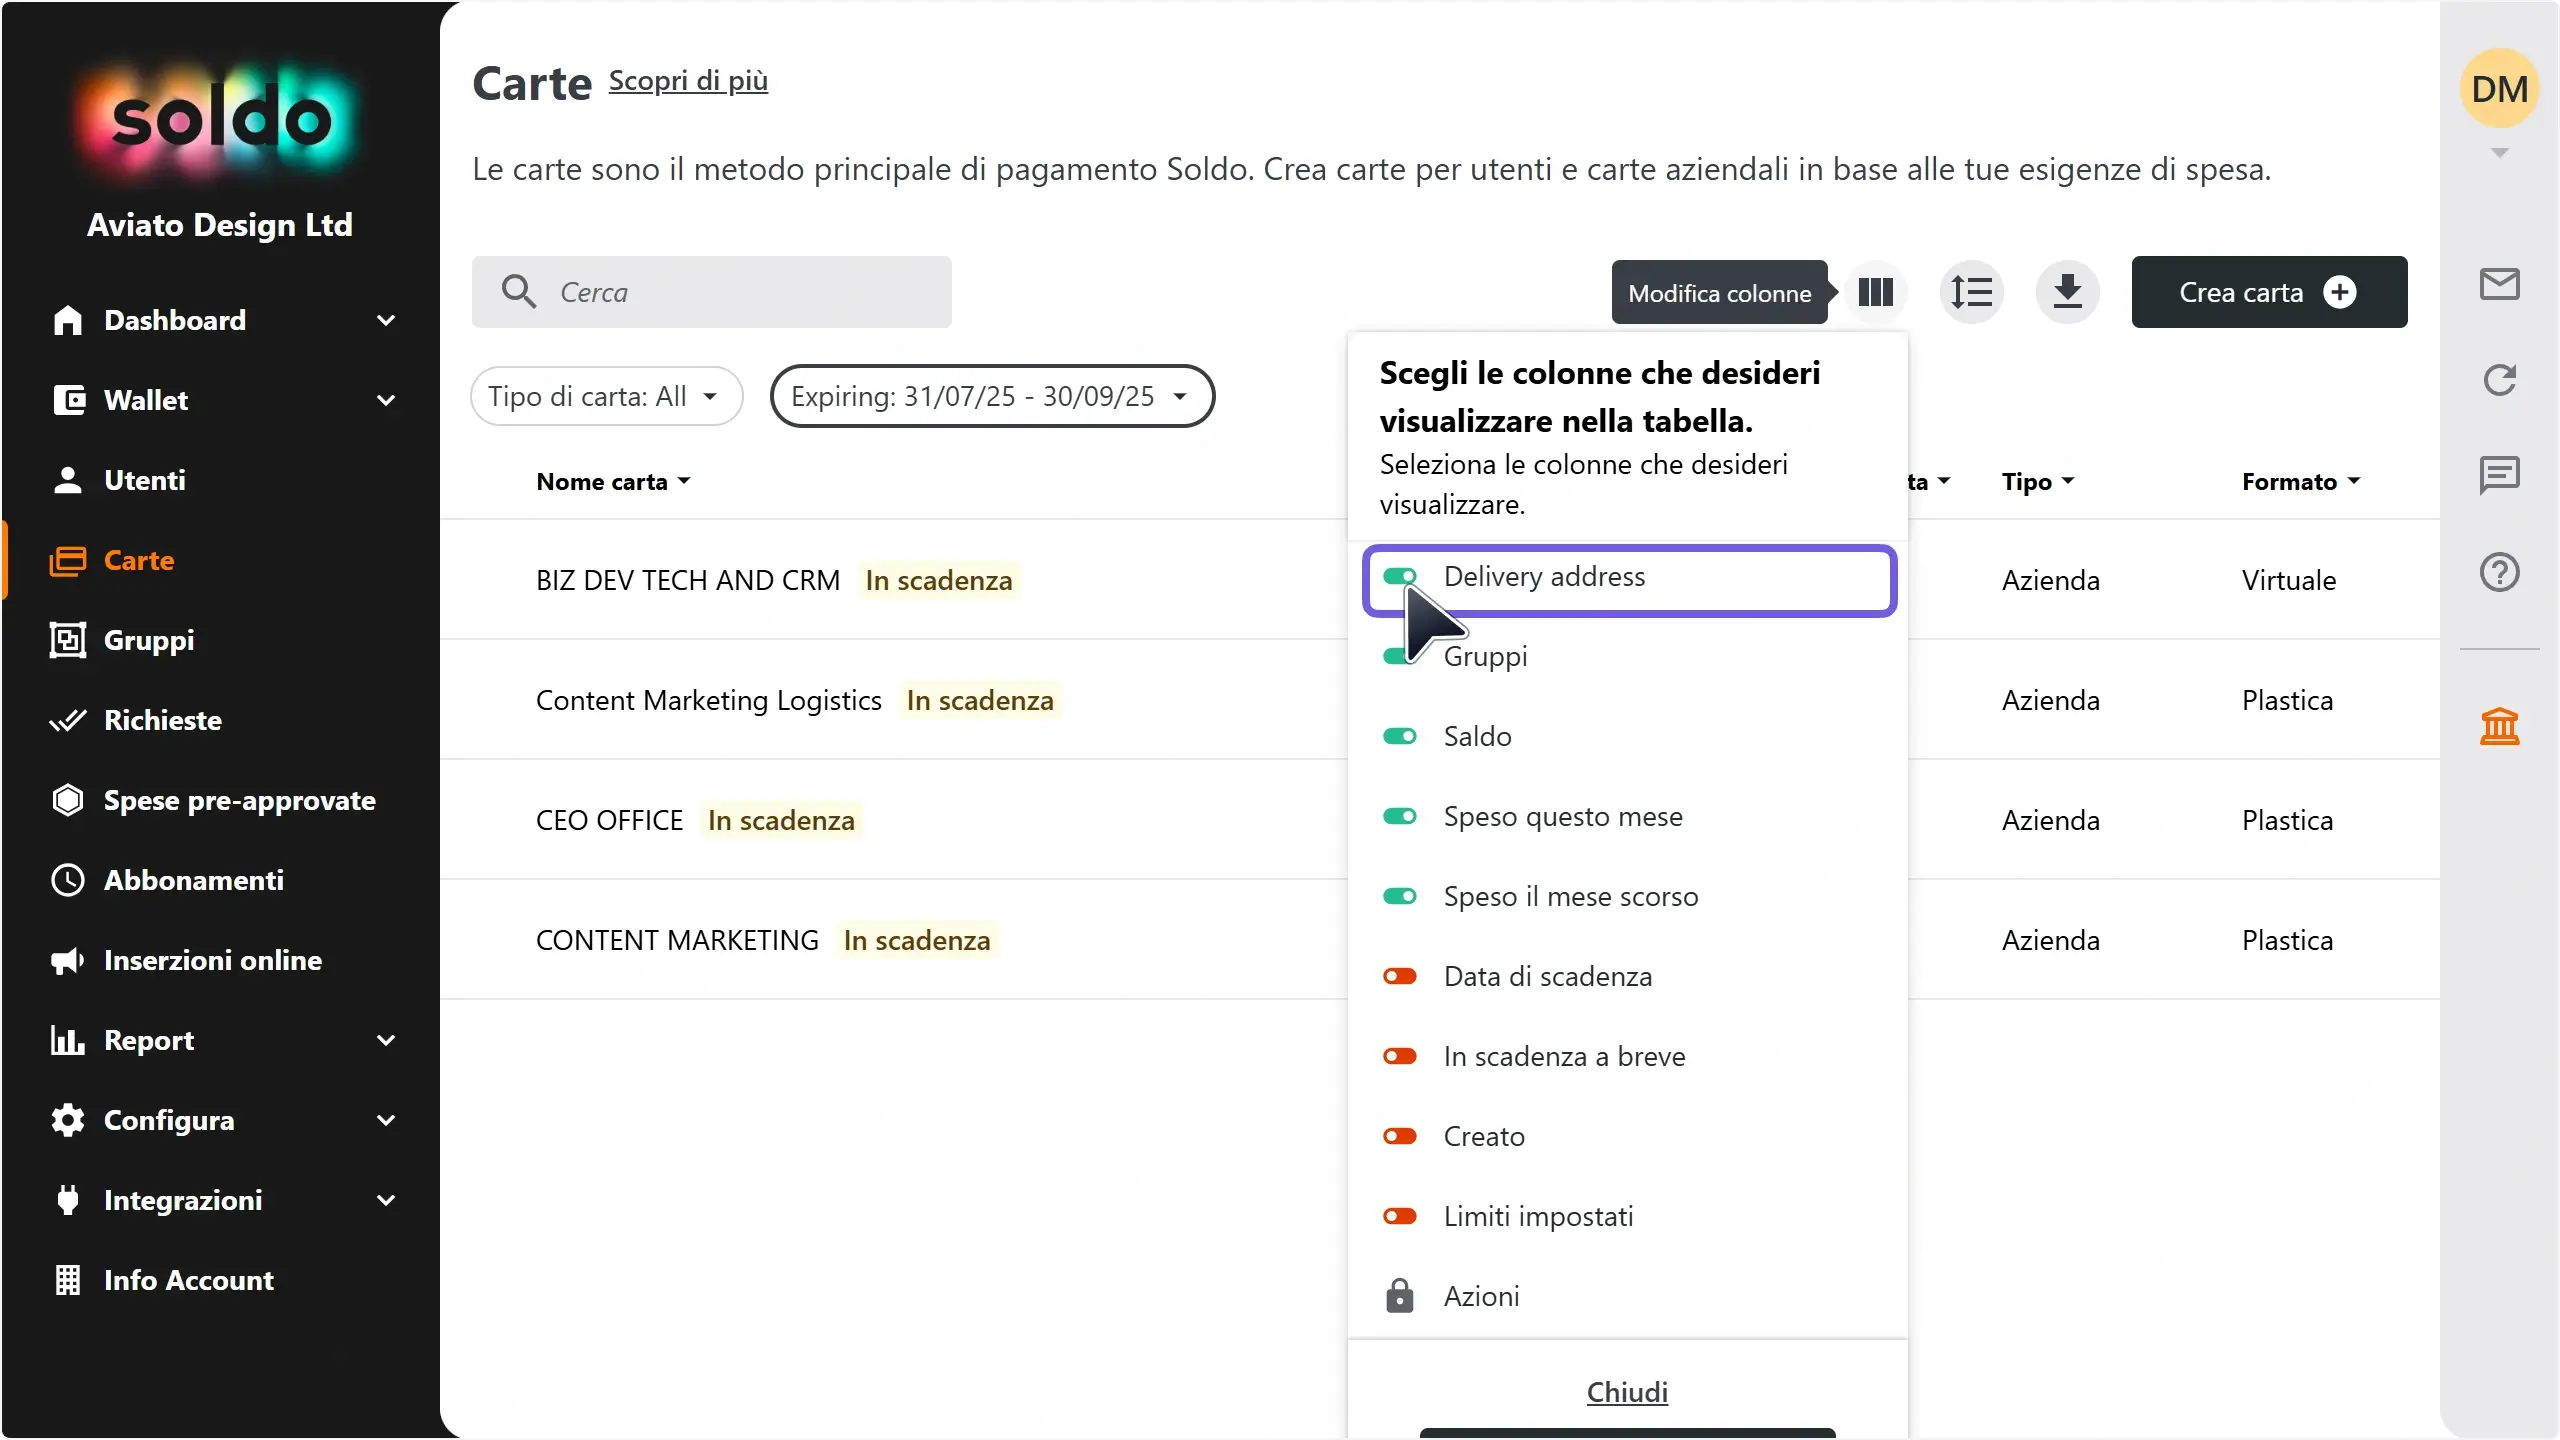The width and height of the screenshot is (2560, 1440).
Task: Click the search magnifier icon
Action: pos(518,292)
